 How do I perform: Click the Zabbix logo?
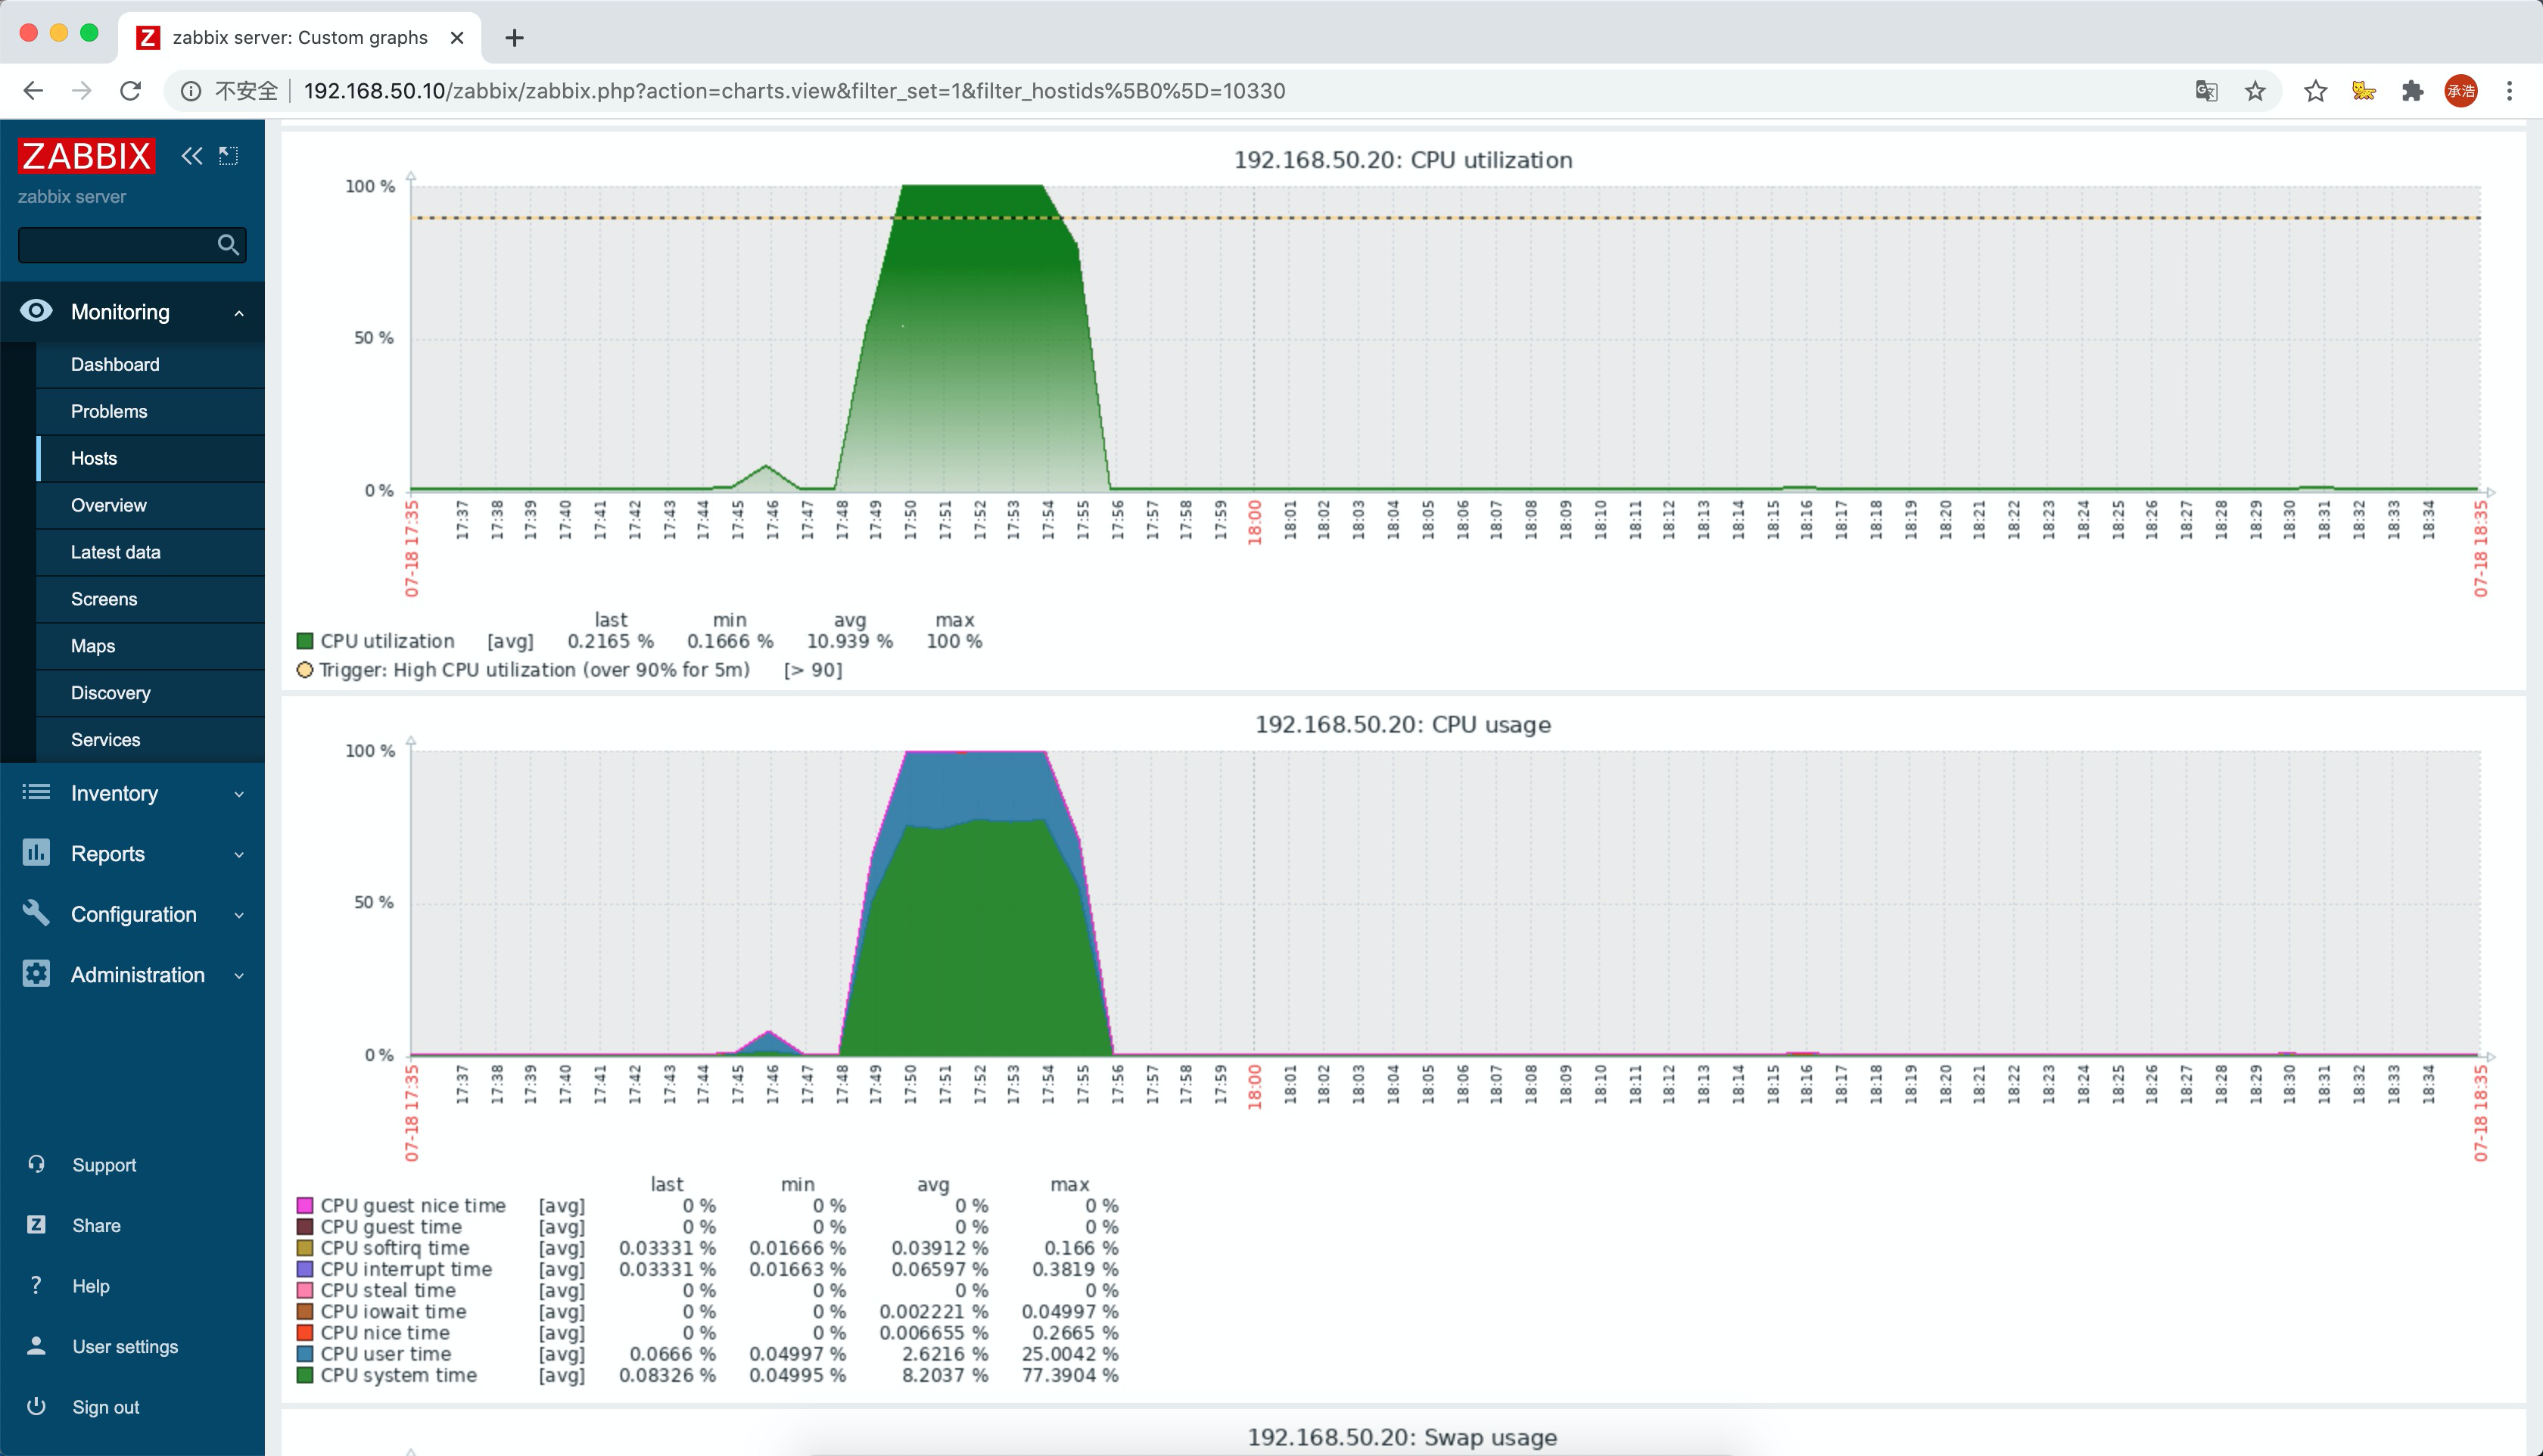tap(86, 156)
